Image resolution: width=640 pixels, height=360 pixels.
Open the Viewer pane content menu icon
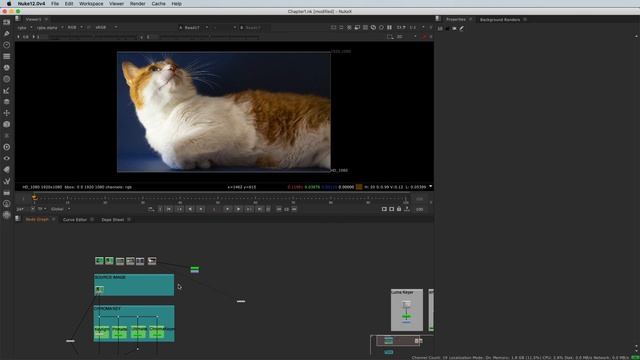coord(18,19)
